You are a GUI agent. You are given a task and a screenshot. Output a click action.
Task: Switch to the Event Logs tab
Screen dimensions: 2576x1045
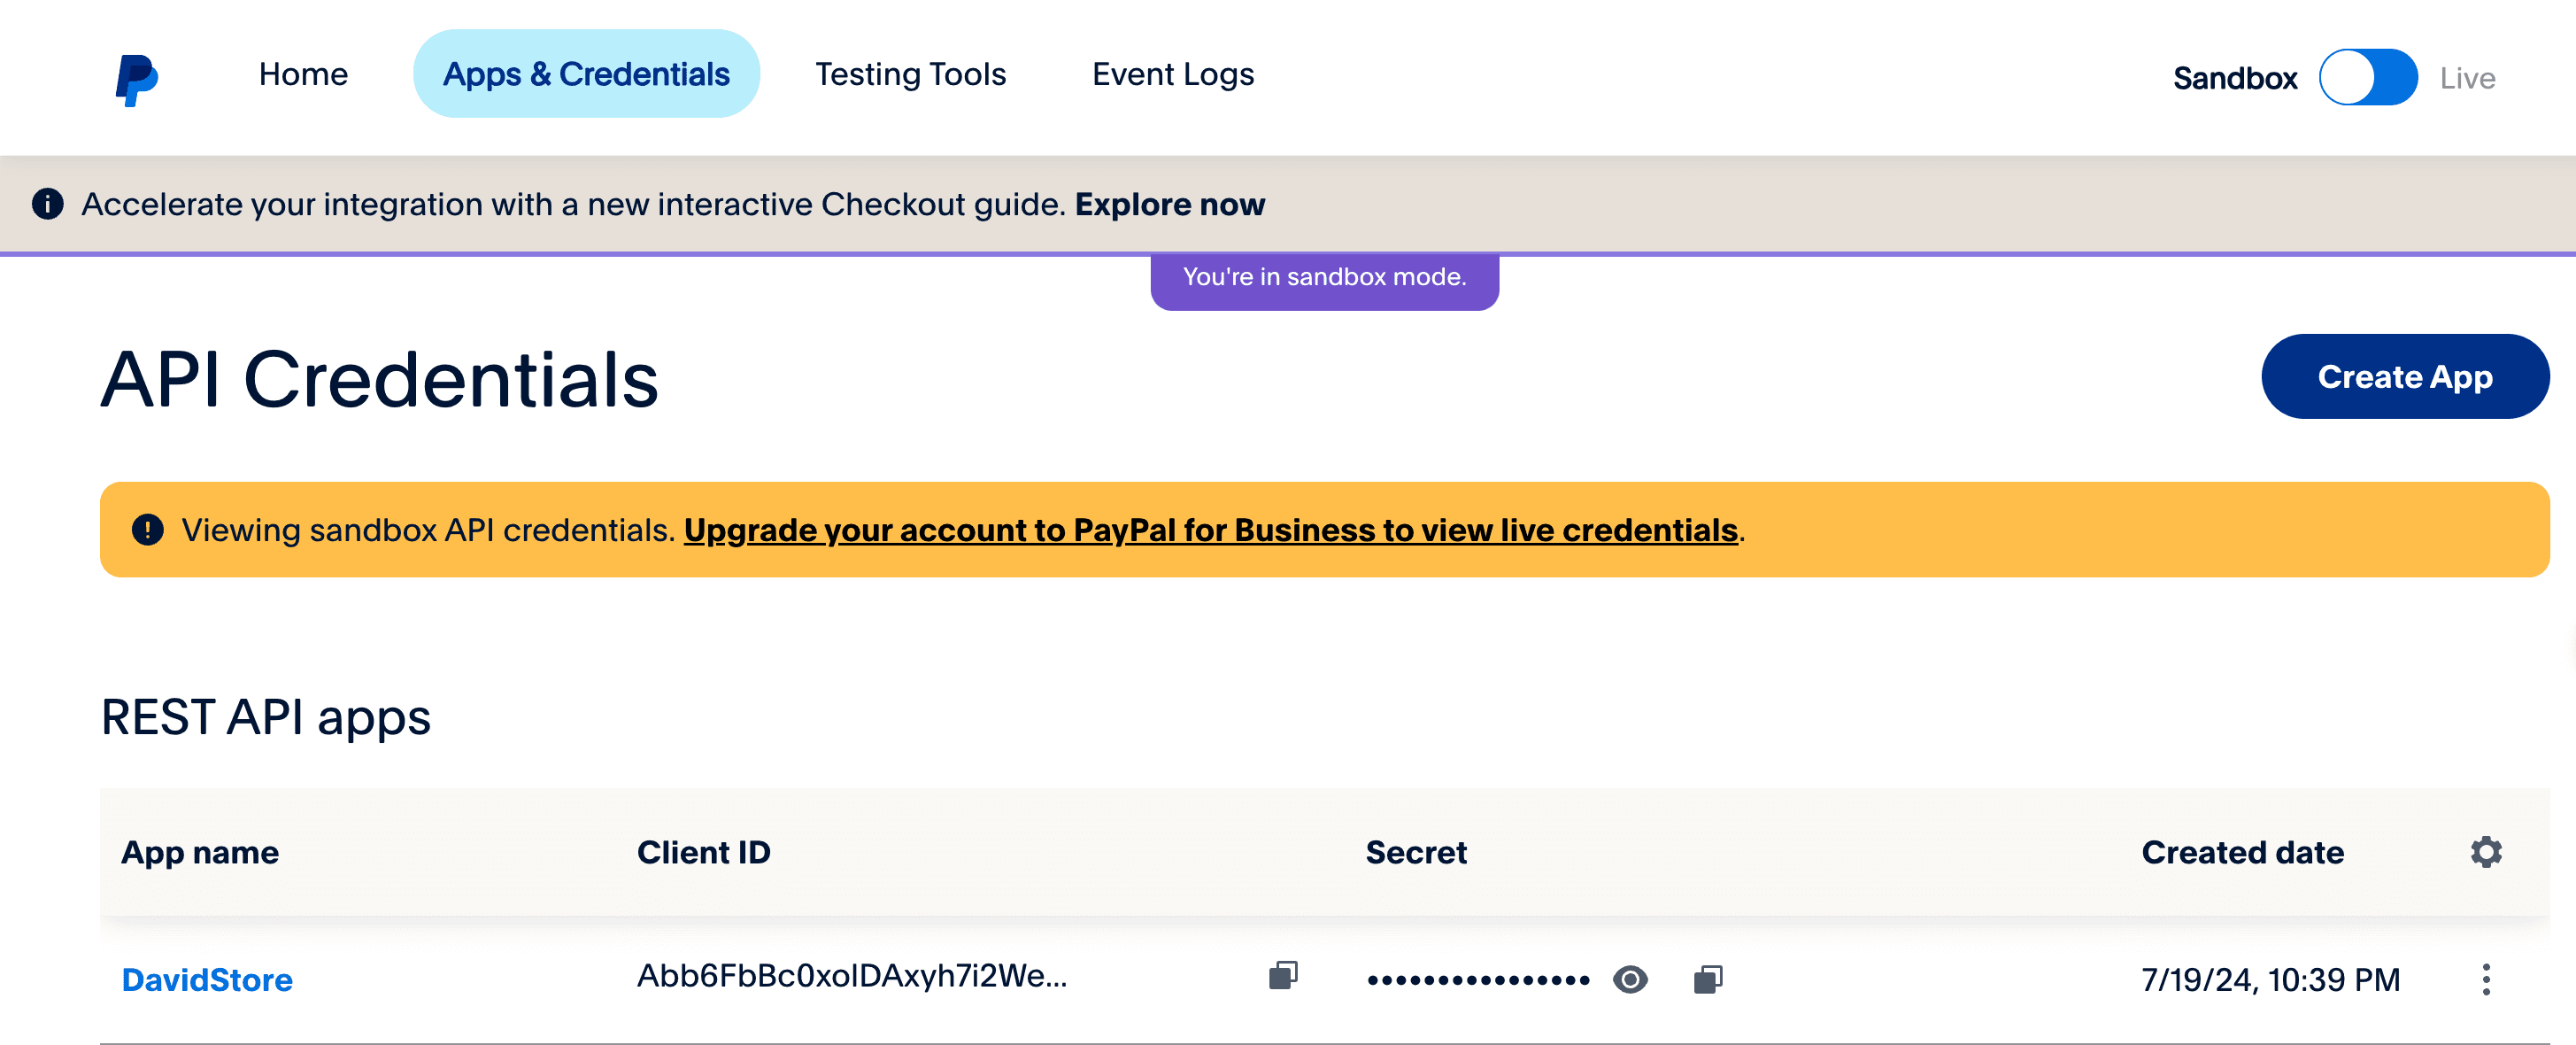[x=1172, y=74]
